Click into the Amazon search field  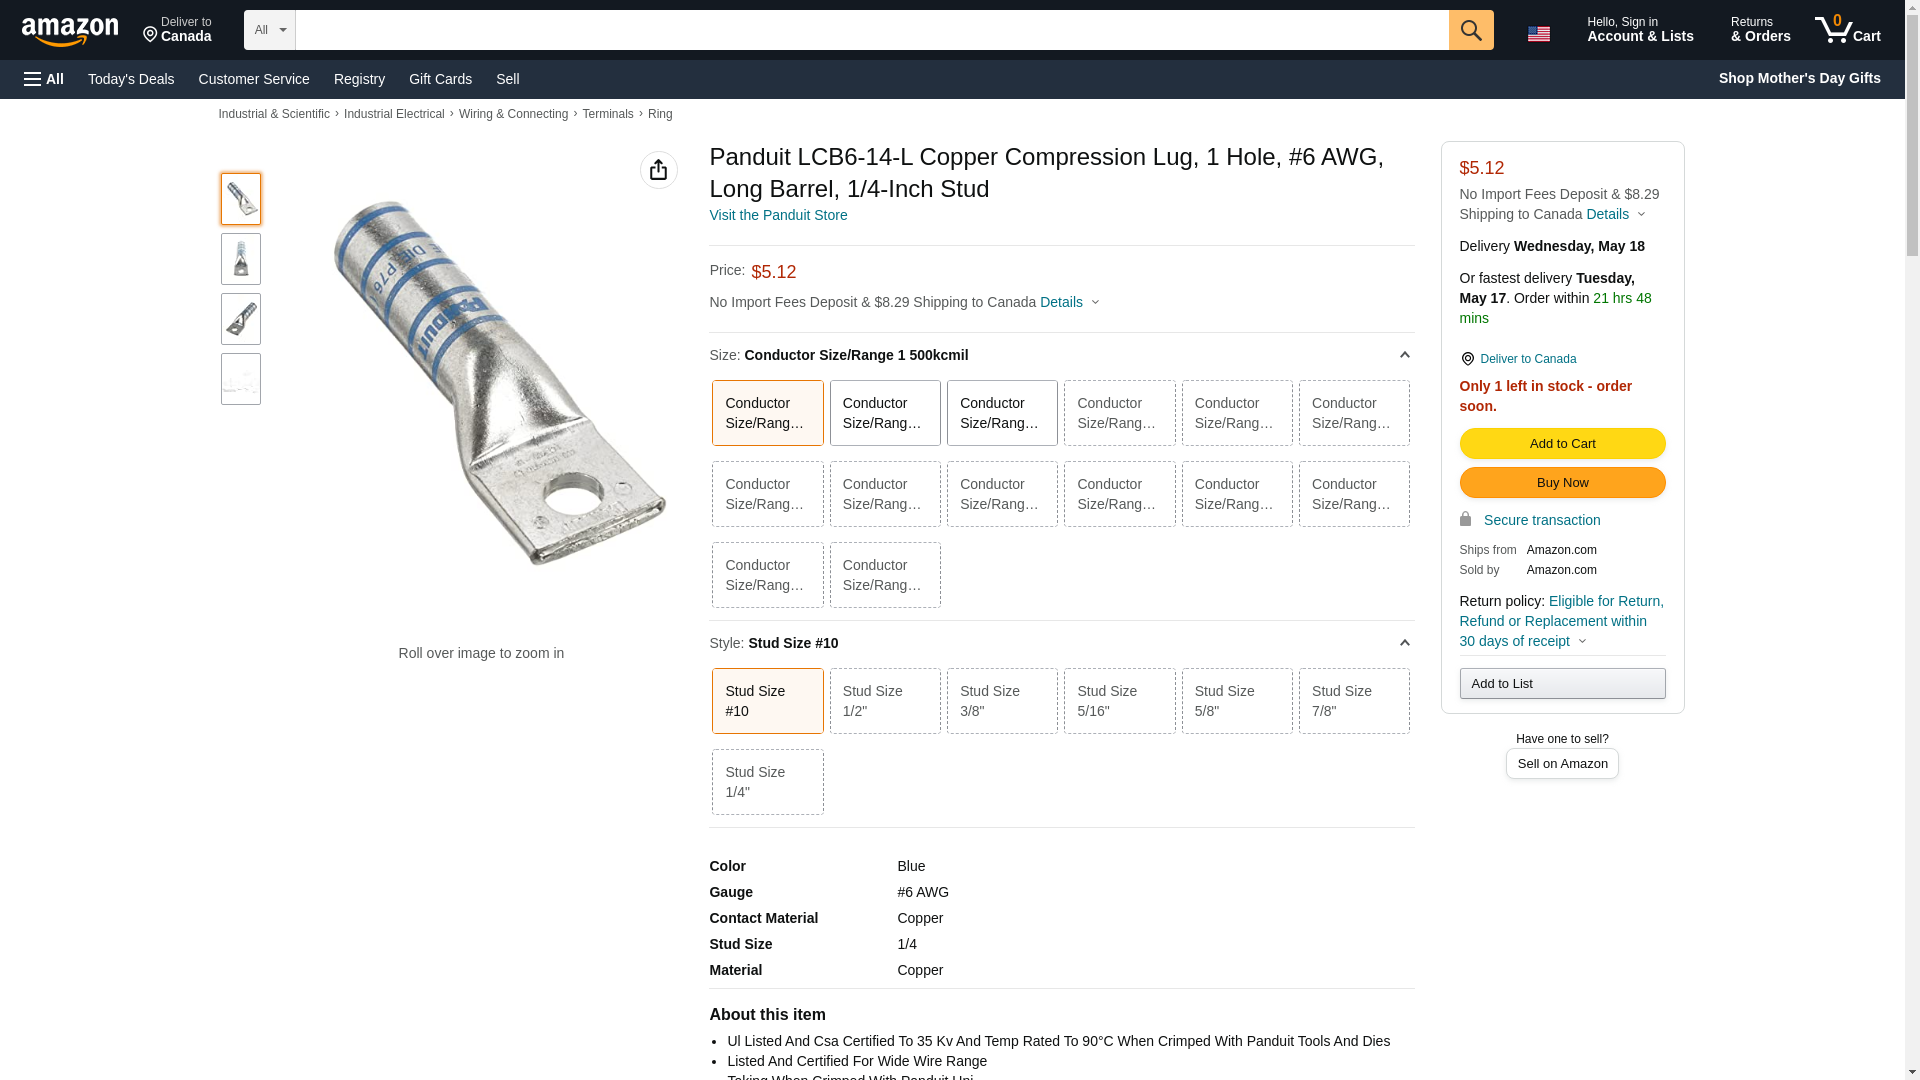pos(870,30)
